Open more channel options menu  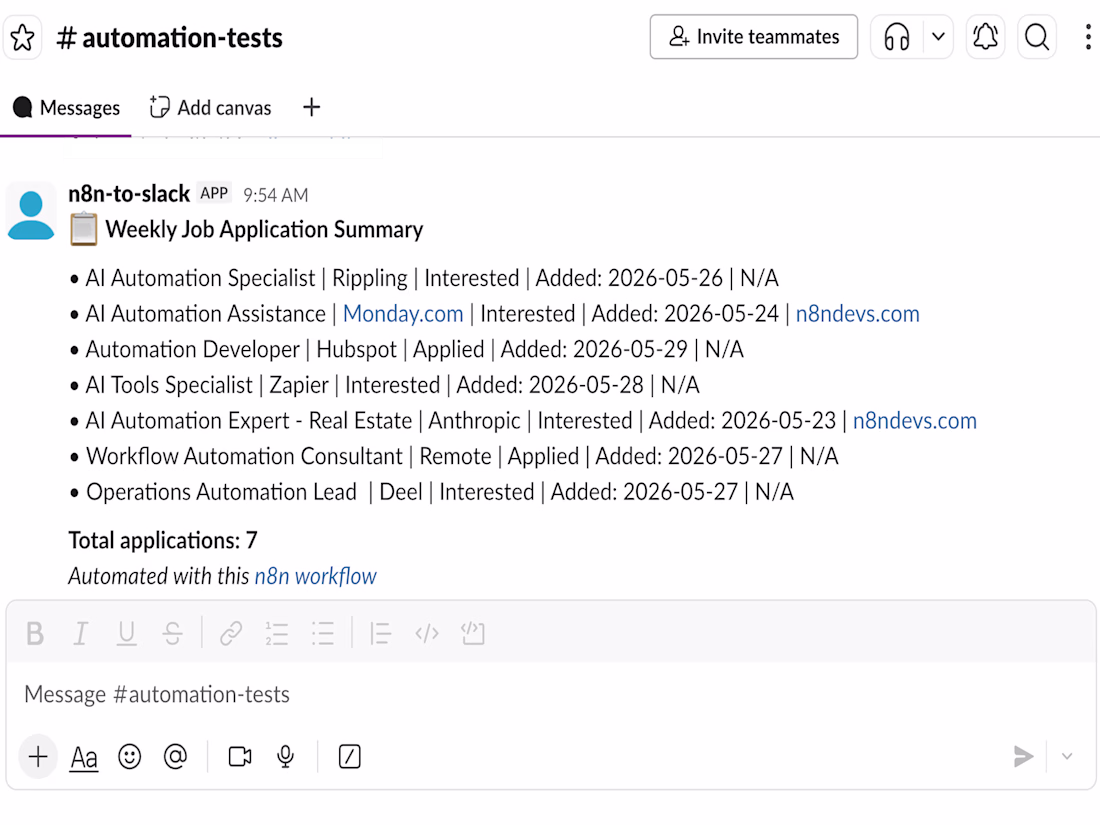pos(1087,36)
